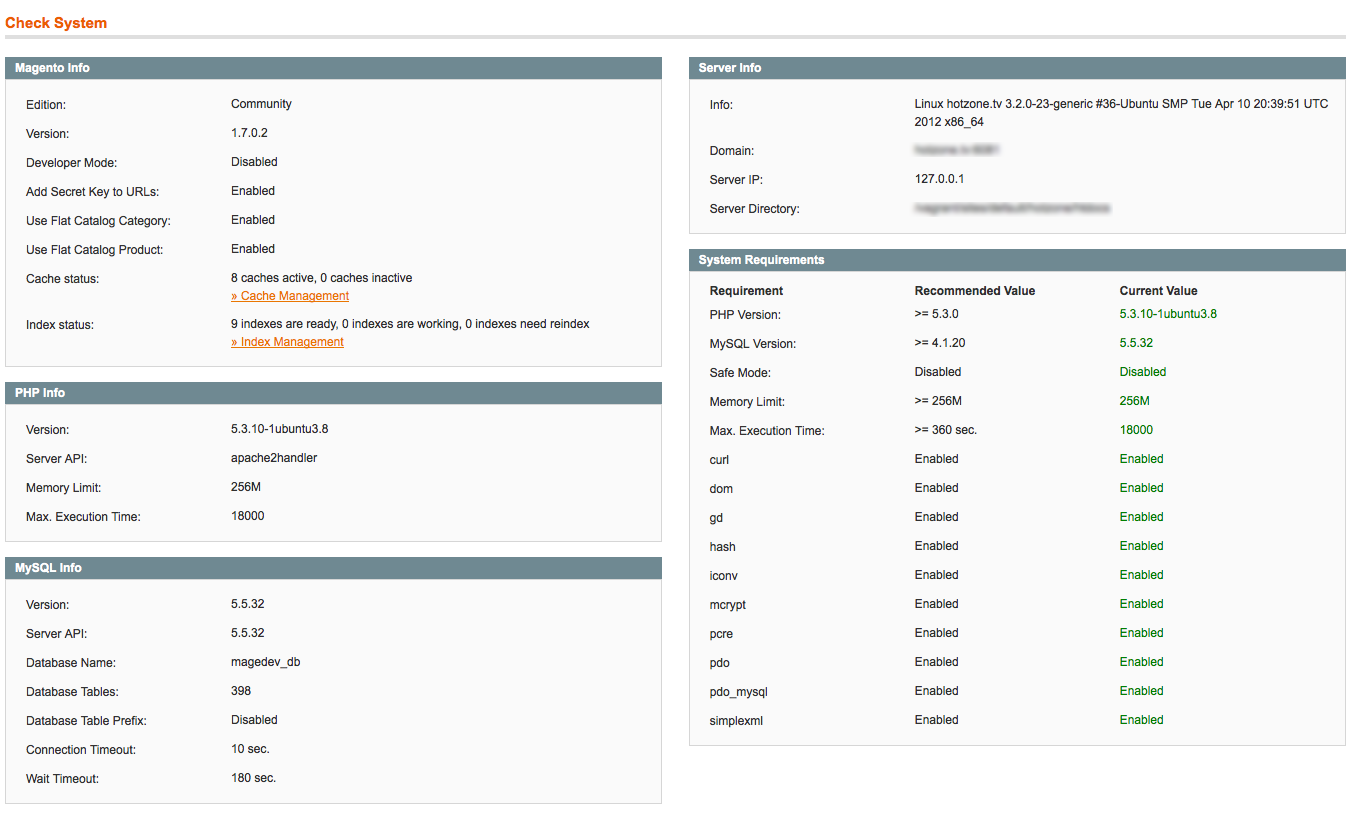The image size is (1355, 820).
Task: Click green Enabled value for simplexml
Action: [x=1142, y=720]
